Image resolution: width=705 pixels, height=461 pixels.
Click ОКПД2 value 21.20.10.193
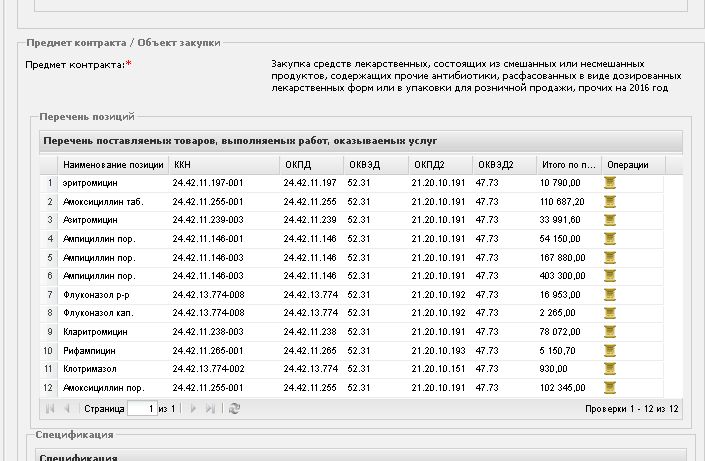pos(438,350)
